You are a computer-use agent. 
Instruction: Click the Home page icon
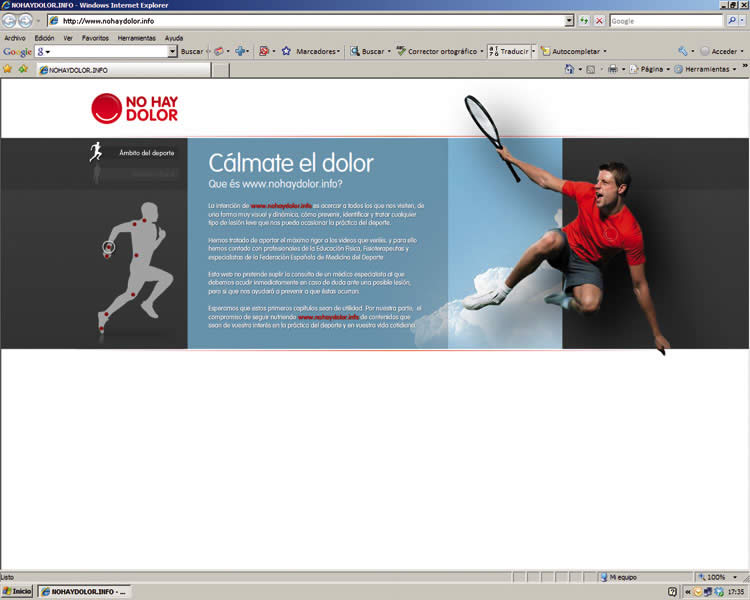pyautogui.click(x=569, y=69)
